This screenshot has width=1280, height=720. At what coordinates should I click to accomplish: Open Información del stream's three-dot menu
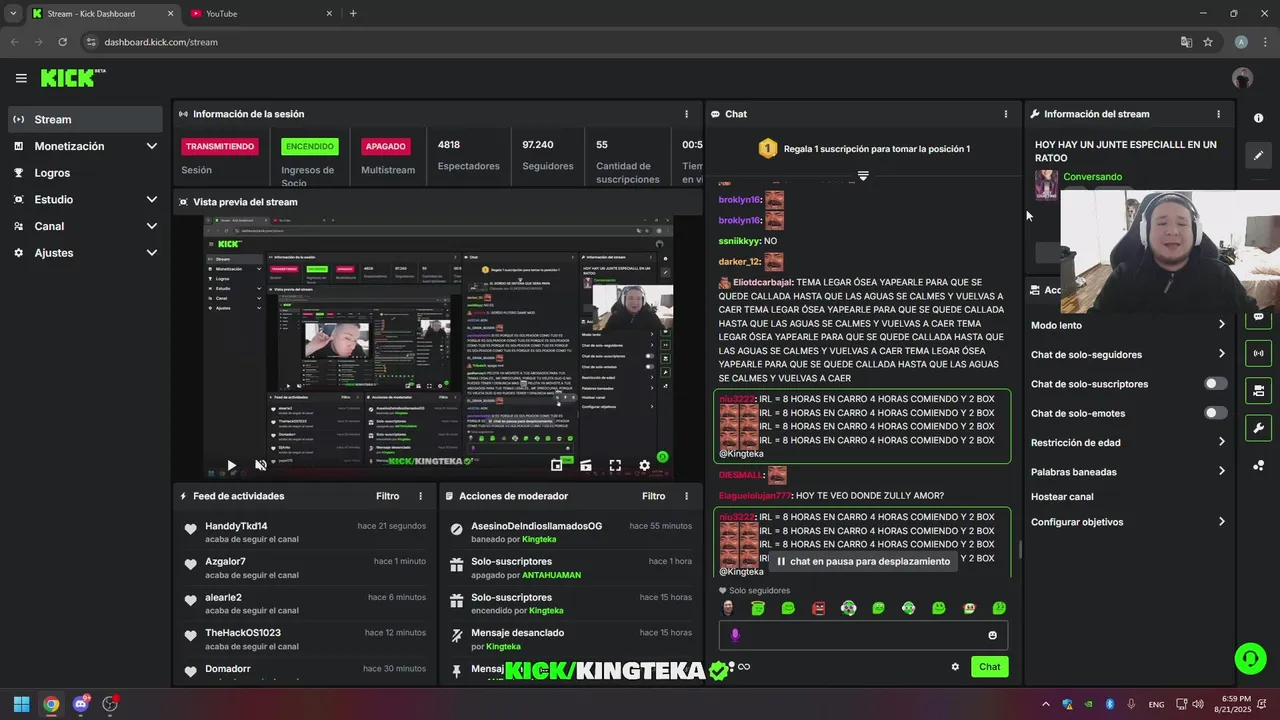click(1218, 114)
